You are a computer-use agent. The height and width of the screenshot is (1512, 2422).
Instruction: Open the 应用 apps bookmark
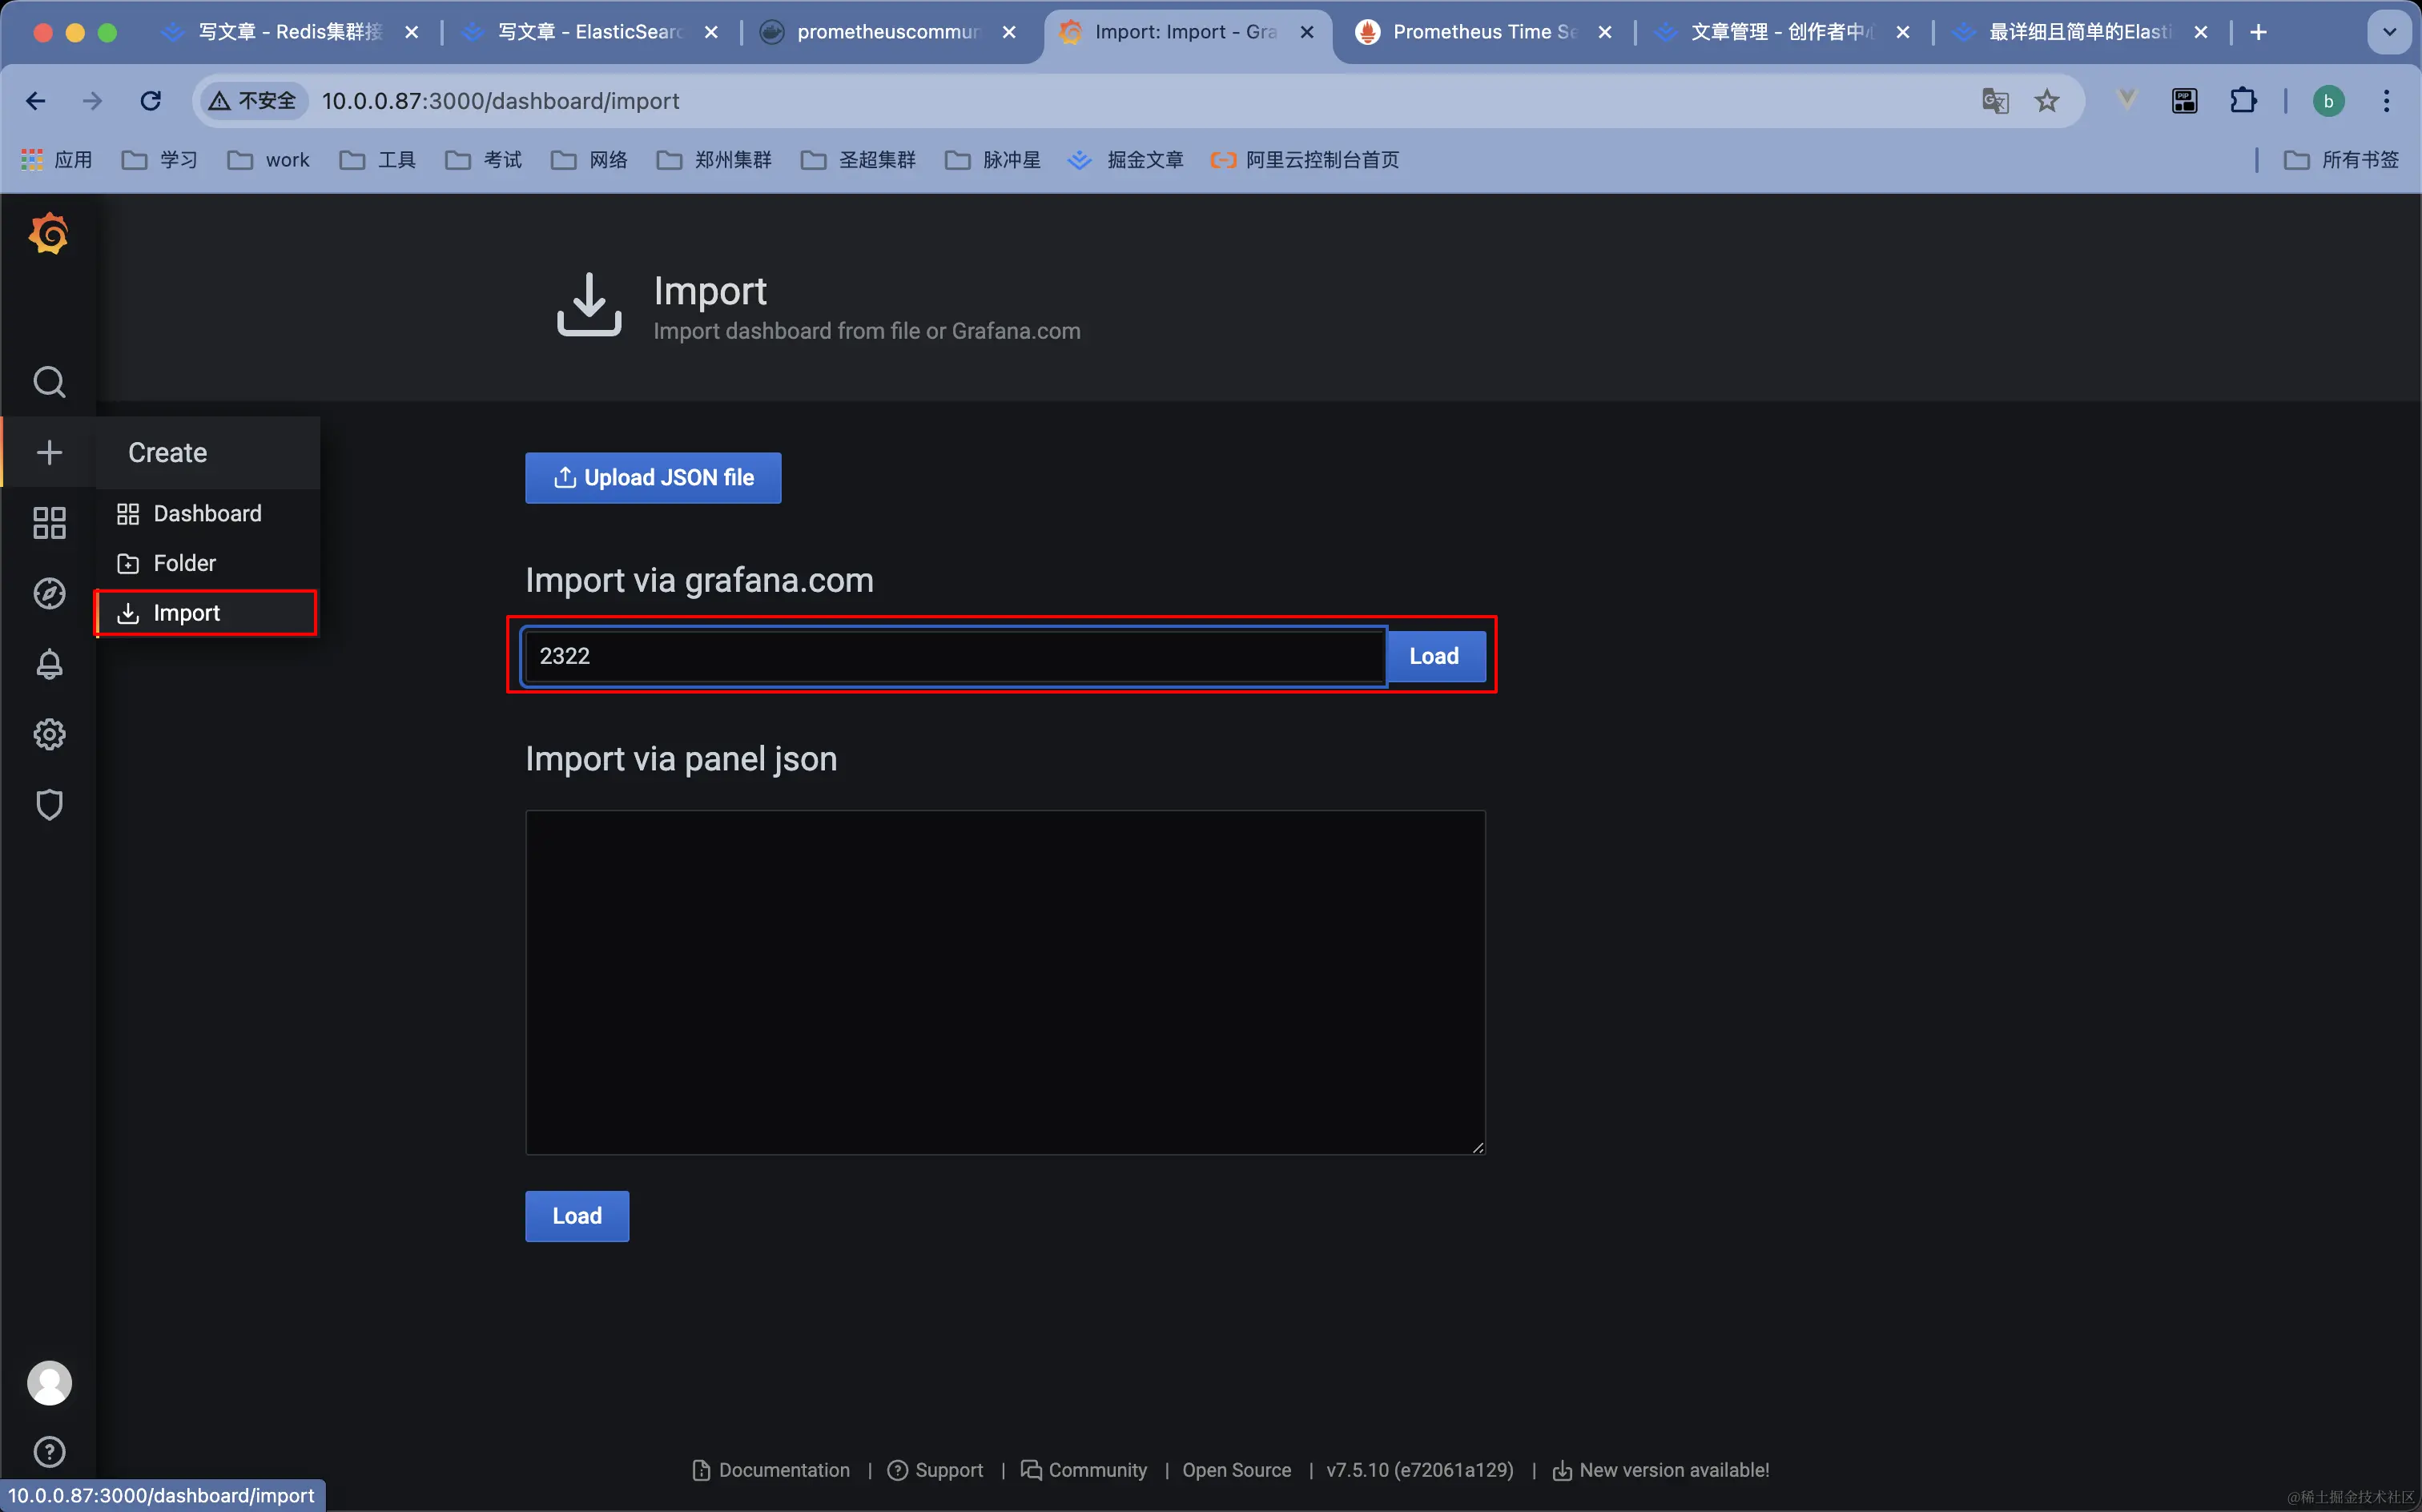57,160
